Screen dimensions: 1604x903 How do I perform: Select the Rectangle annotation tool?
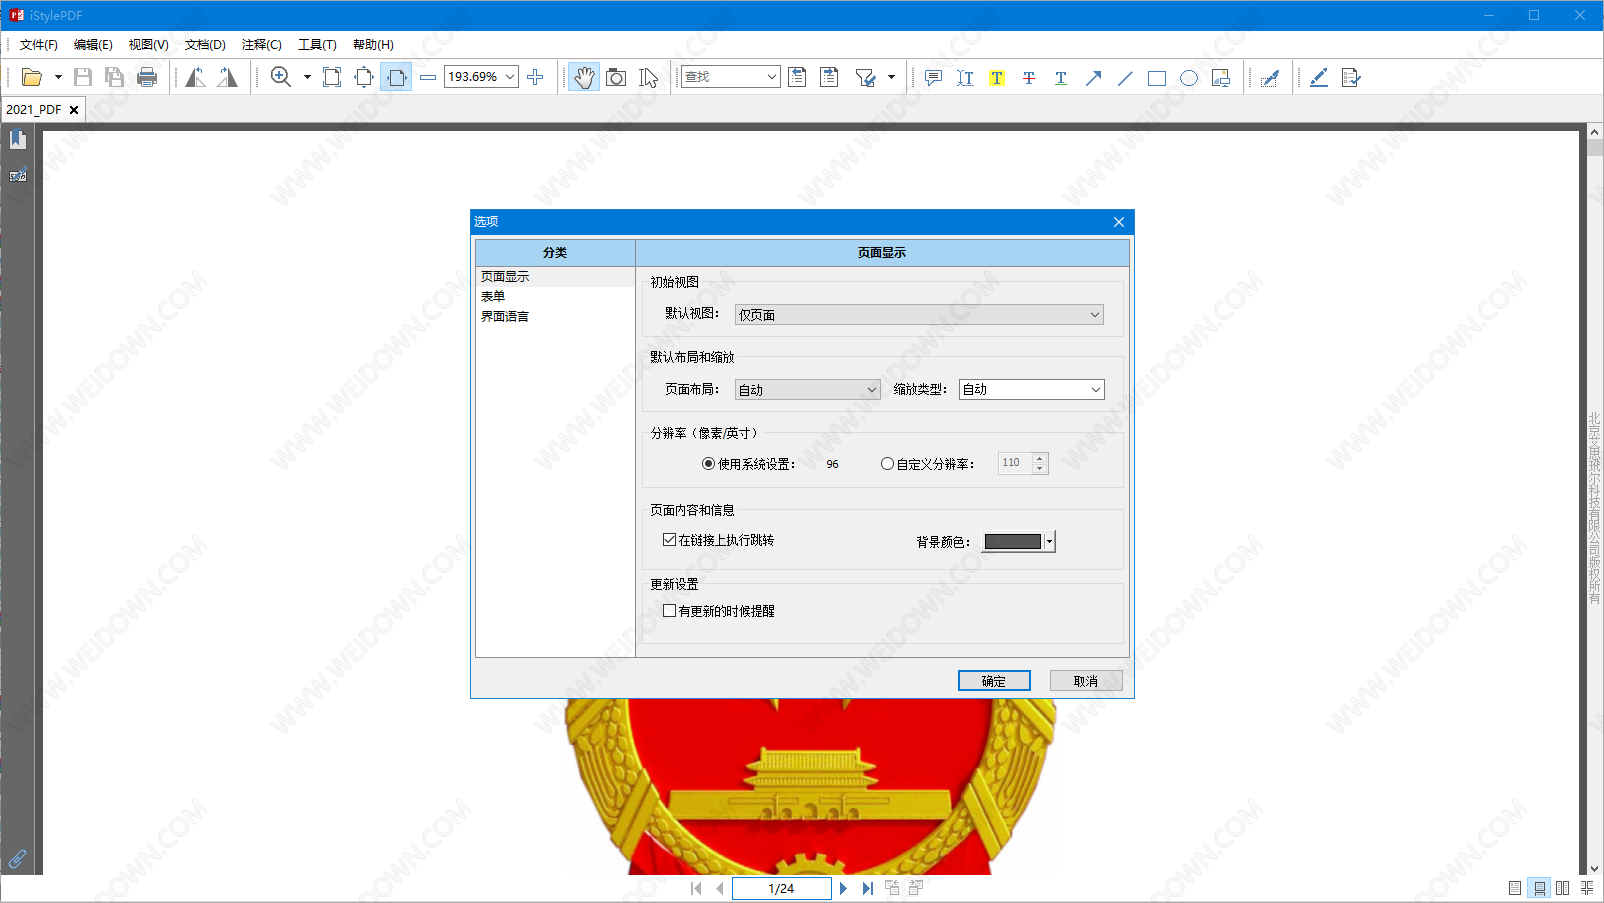coord(1157,77)
